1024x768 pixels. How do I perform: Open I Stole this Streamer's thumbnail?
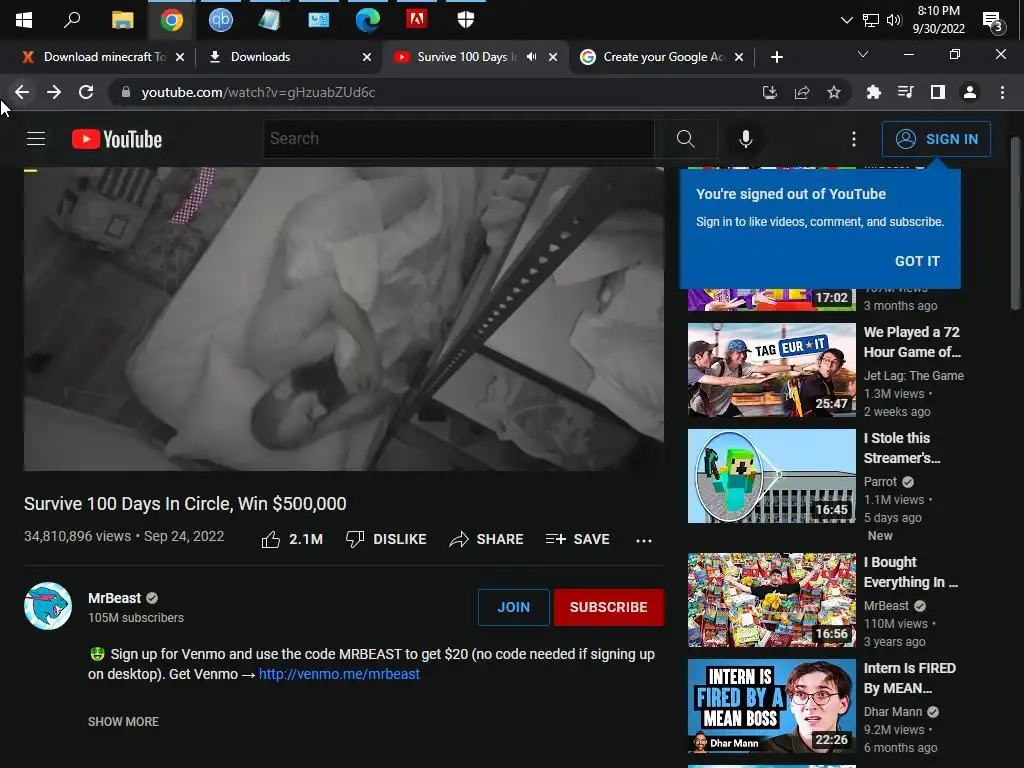point(771,475)
